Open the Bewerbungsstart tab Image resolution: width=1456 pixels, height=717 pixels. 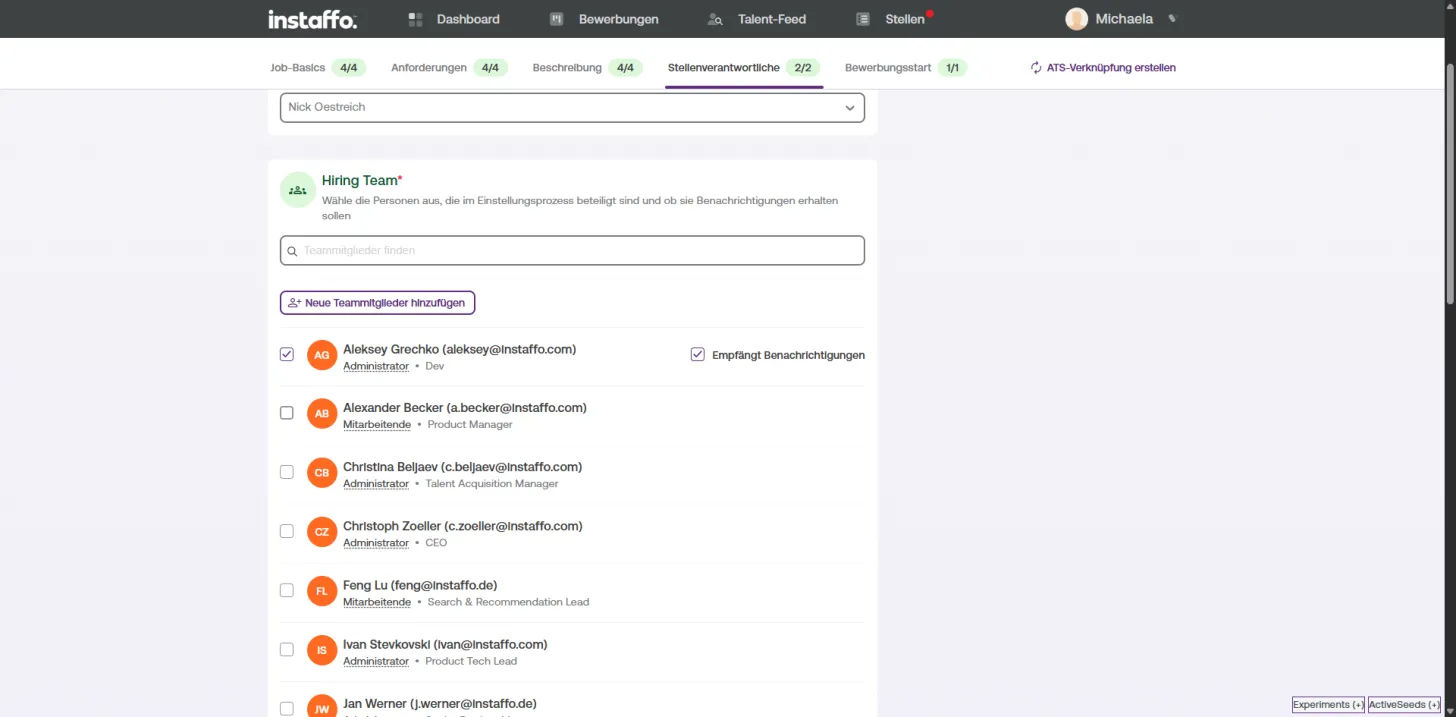click(906, 68)
